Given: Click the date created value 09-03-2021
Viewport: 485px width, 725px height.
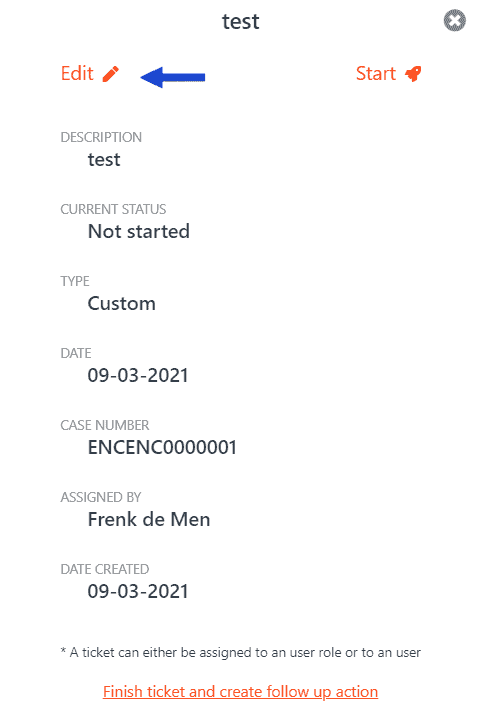Looking at the screenshot, I should tap(138, 591).
